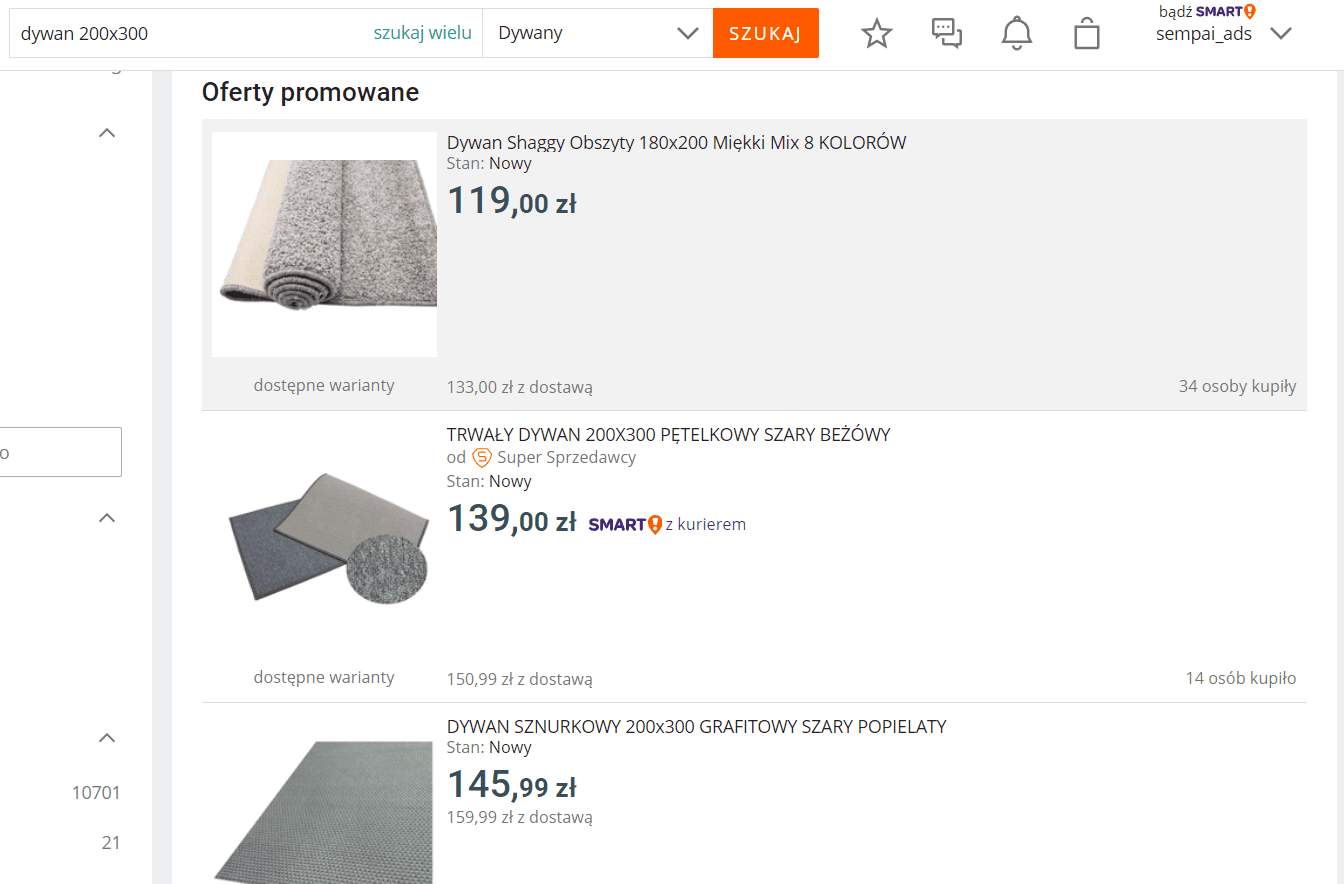Open the shopping bag cart icon
This screenshot has height=884, width=1344.
[1086, 33]
